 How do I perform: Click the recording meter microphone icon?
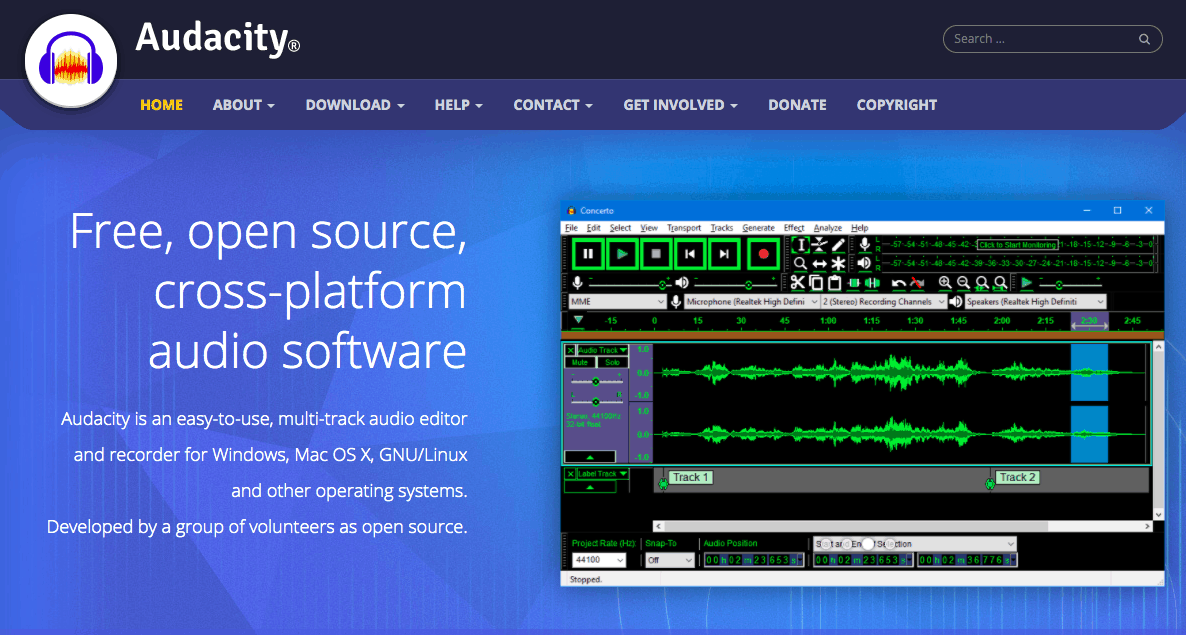(864, 244)
